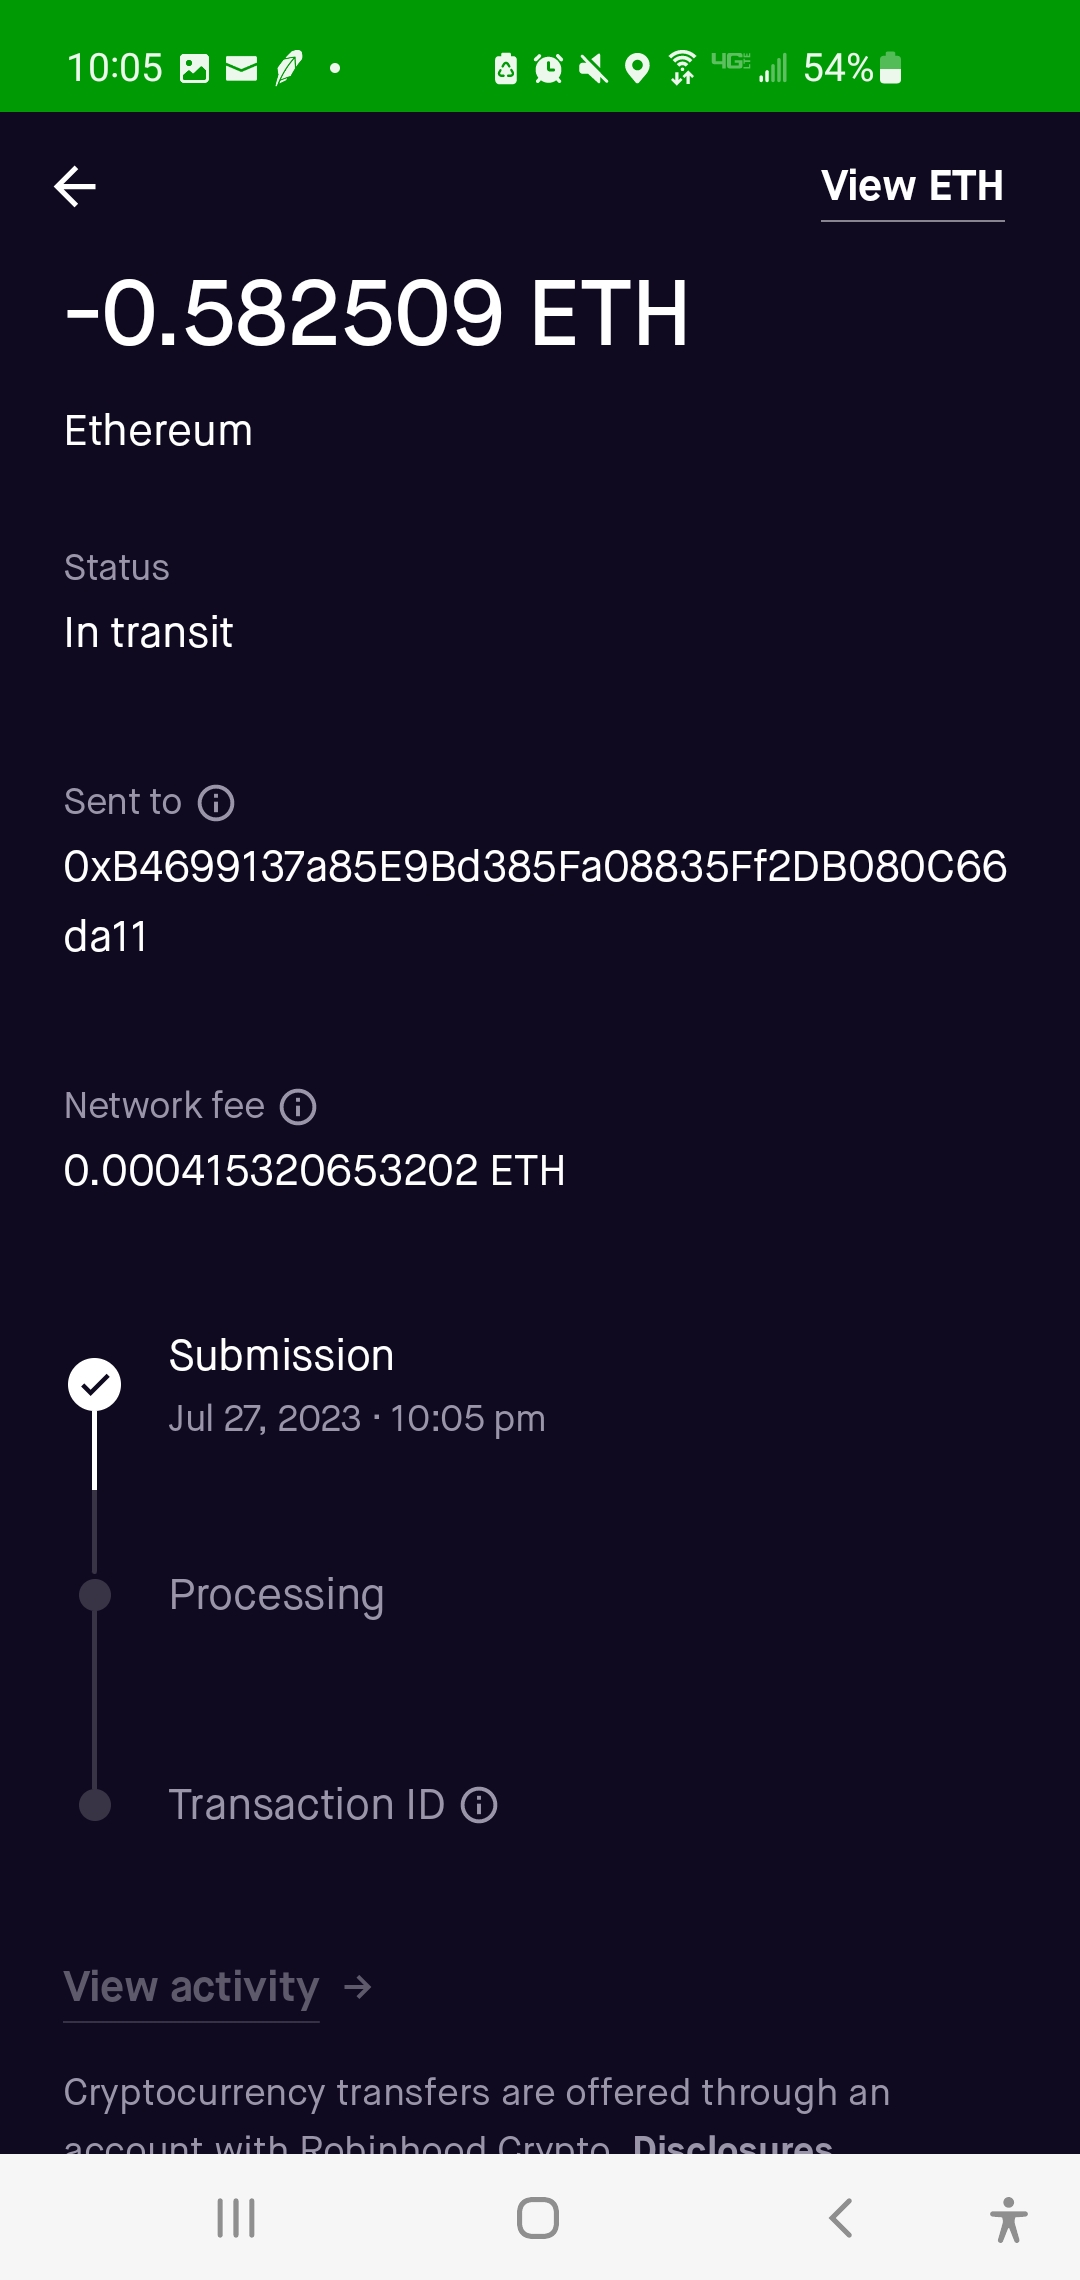
Task: Tap the network fee amount value
Action: tap(314, 1171)
